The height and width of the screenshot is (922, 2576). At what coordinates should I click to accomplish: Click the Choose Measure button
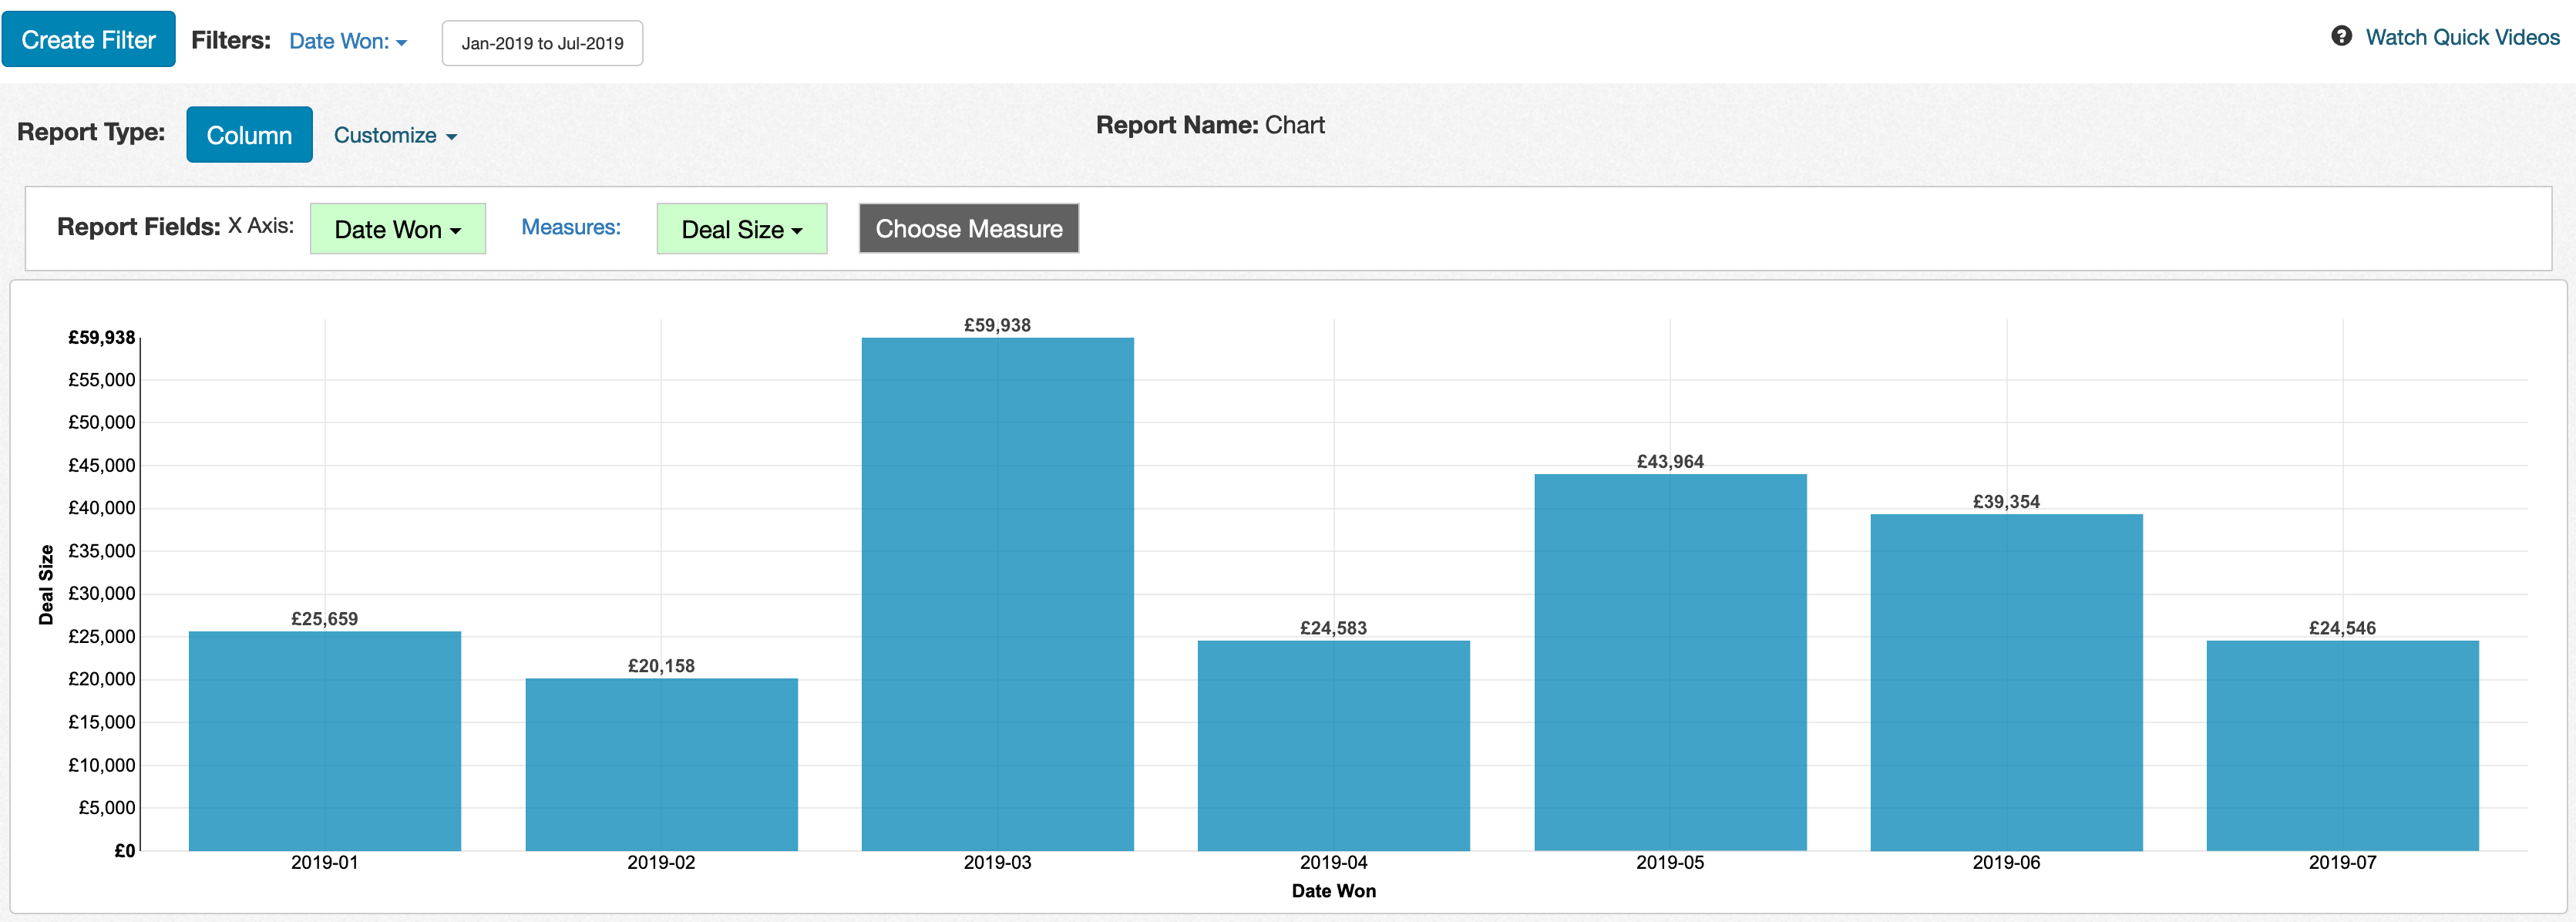[970, 228]
